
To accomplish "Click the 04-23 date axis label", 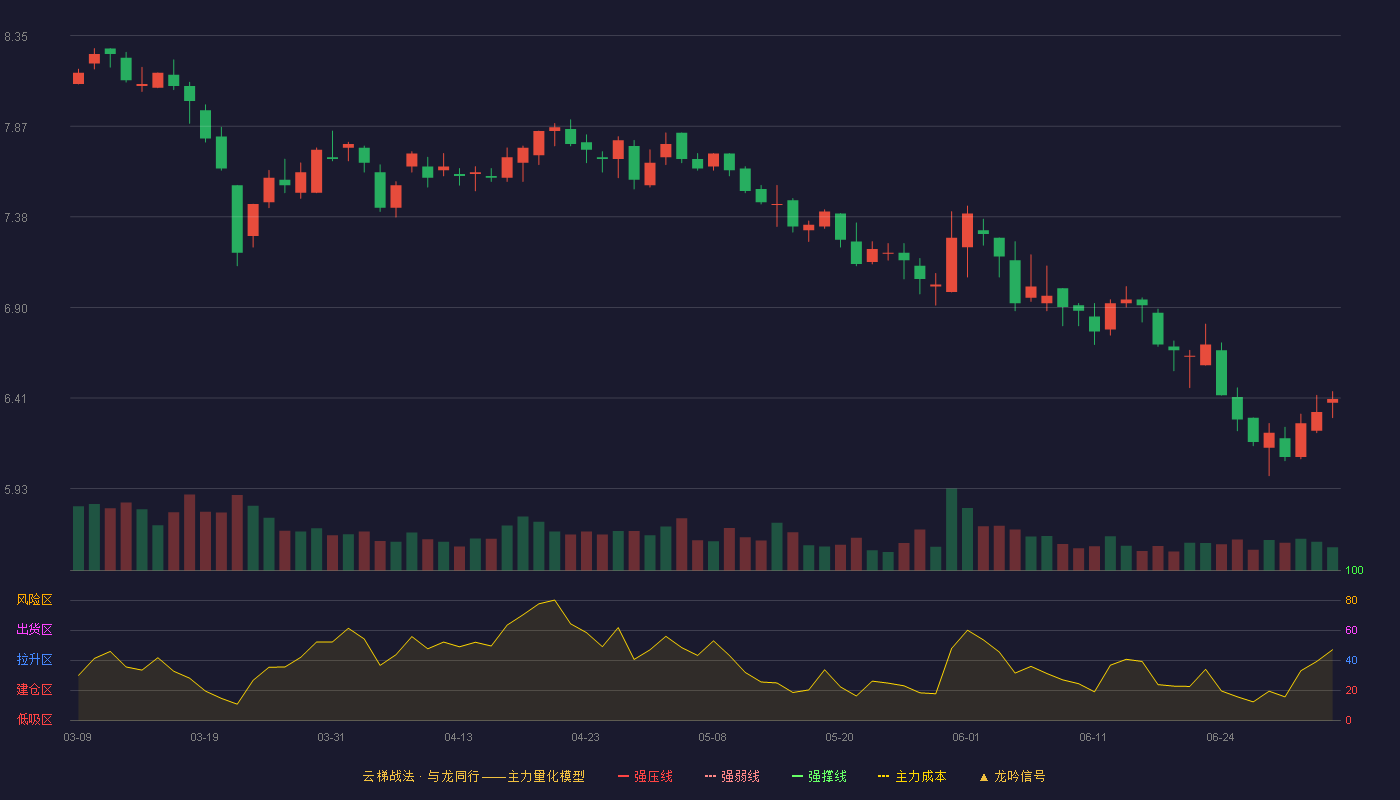I will (x=585, y=737).
